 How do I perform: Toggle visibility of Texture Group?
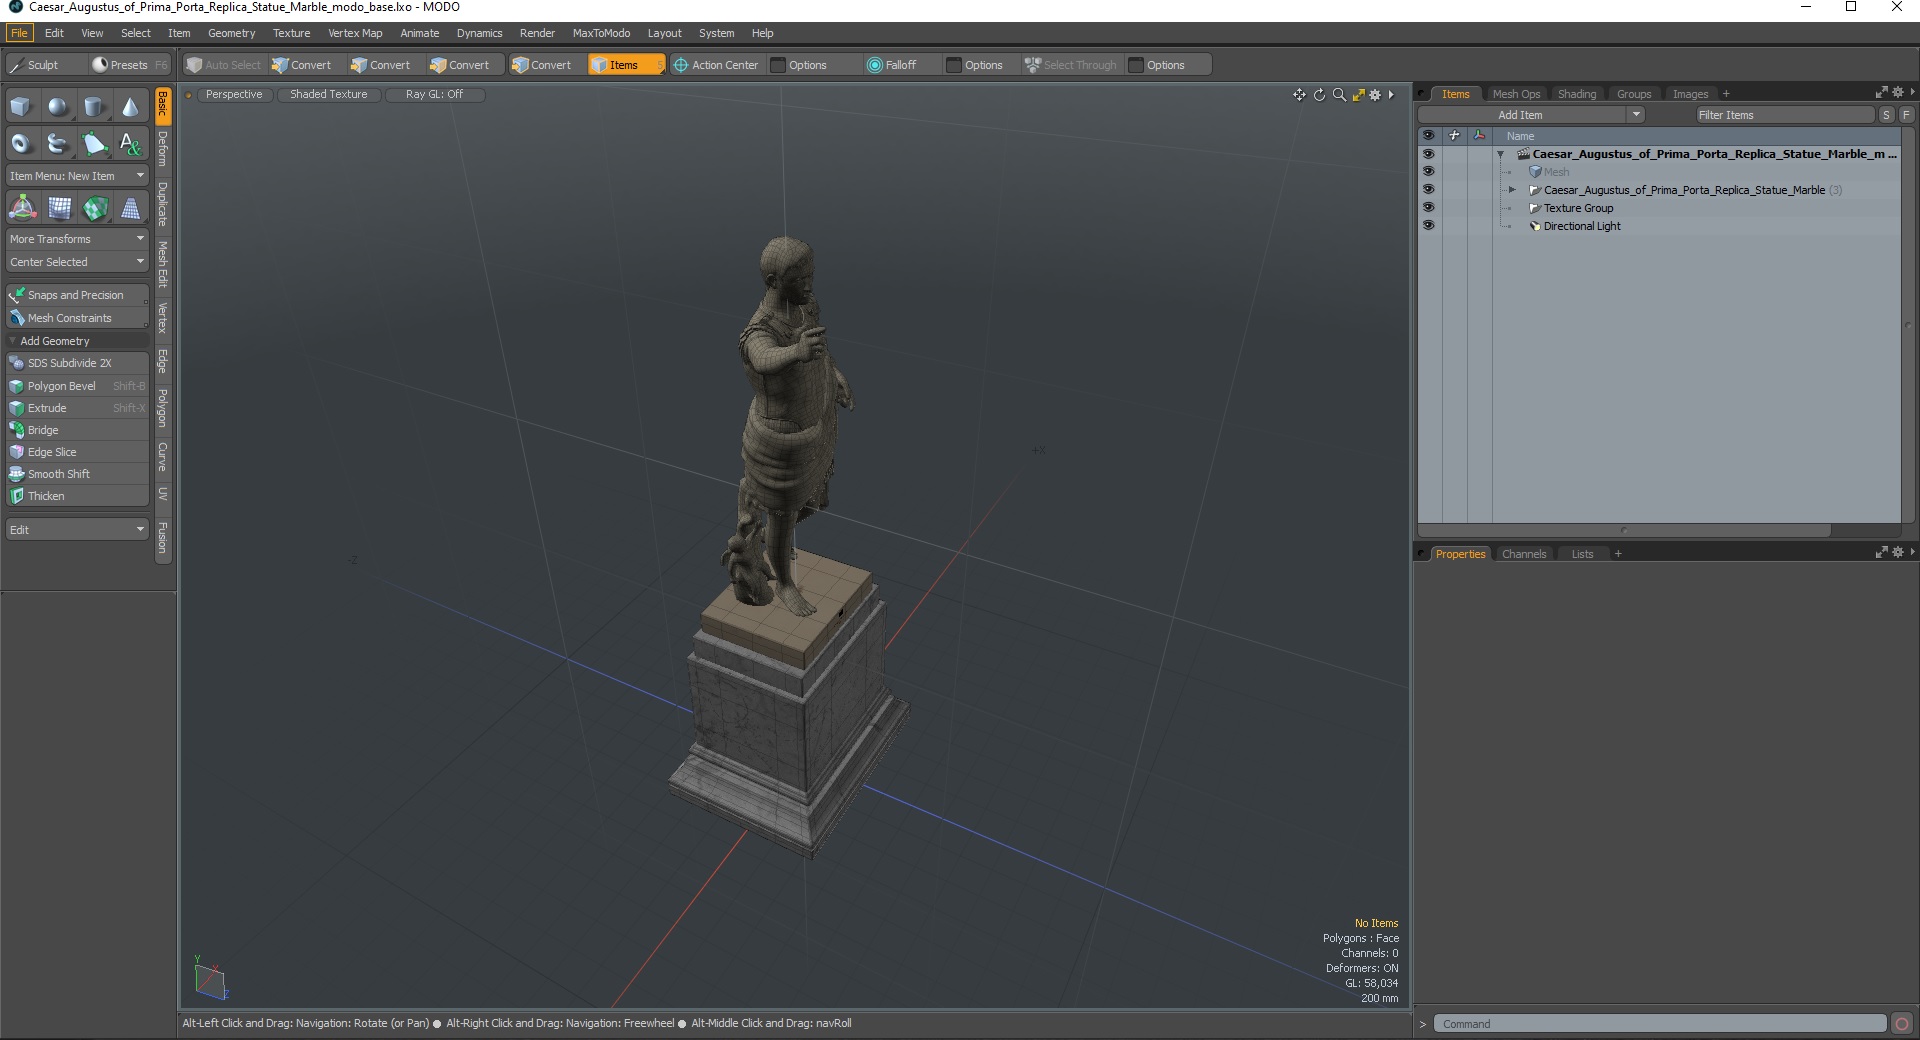point(1428,208)
